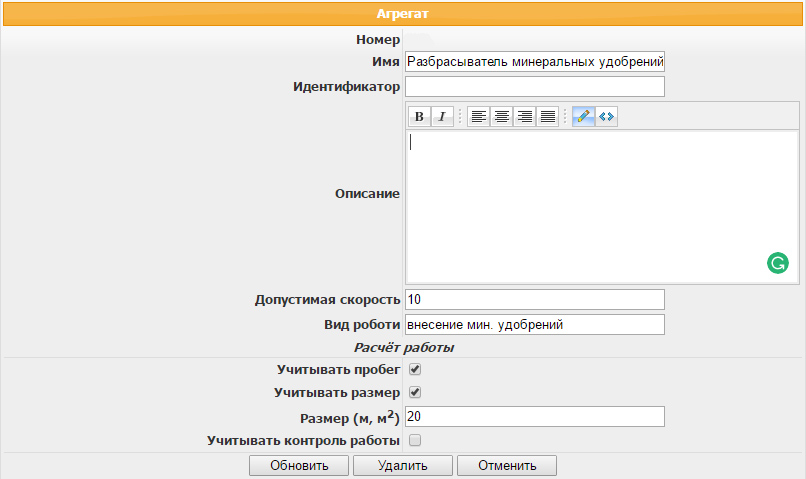806x479 pixels.
Task: Click the Учитывать контроль работы label
Action: click(x=303, y=440)
